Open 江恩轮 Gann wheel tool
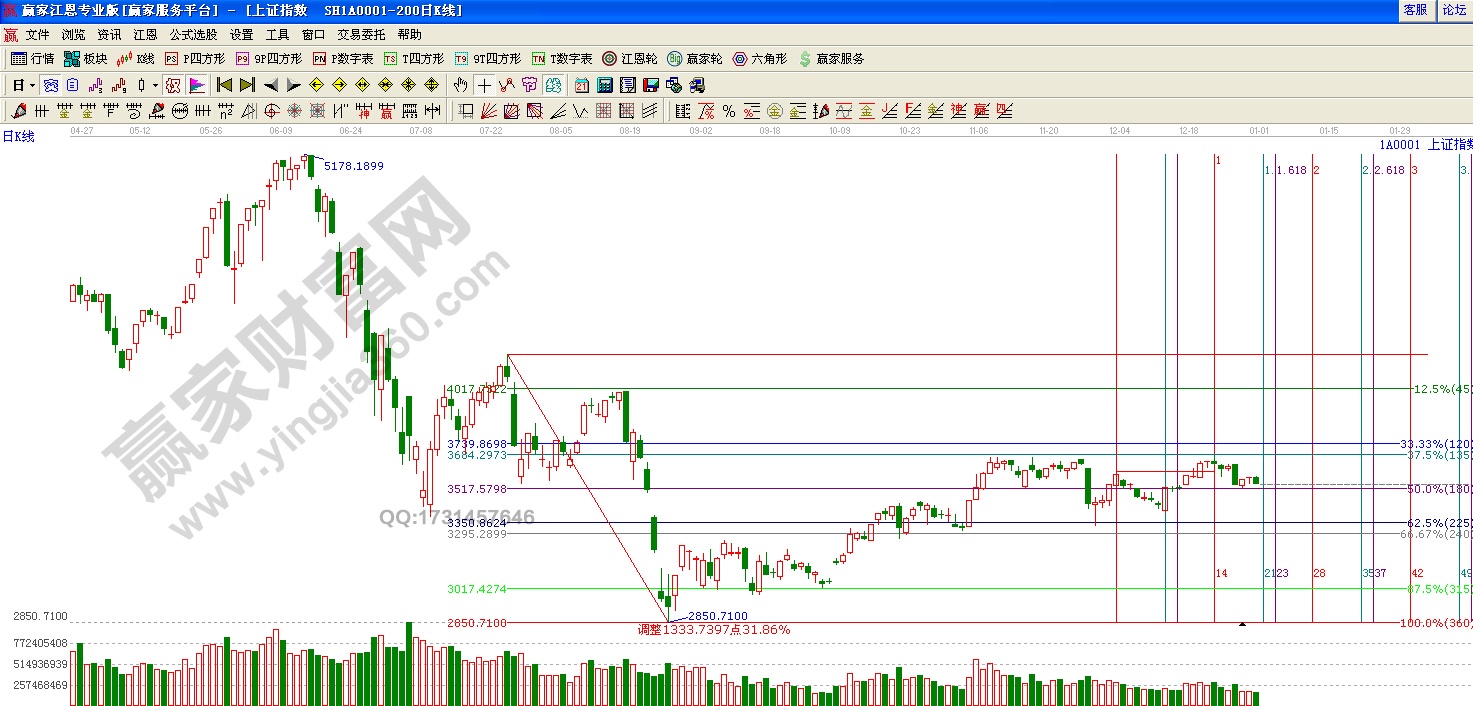 pyautogui.click(x=629, y=59)
